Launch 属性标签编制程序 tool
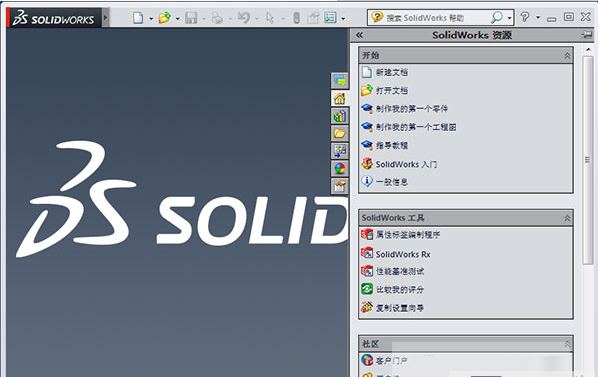Screen dimensions: 598x377 [408, 235]
